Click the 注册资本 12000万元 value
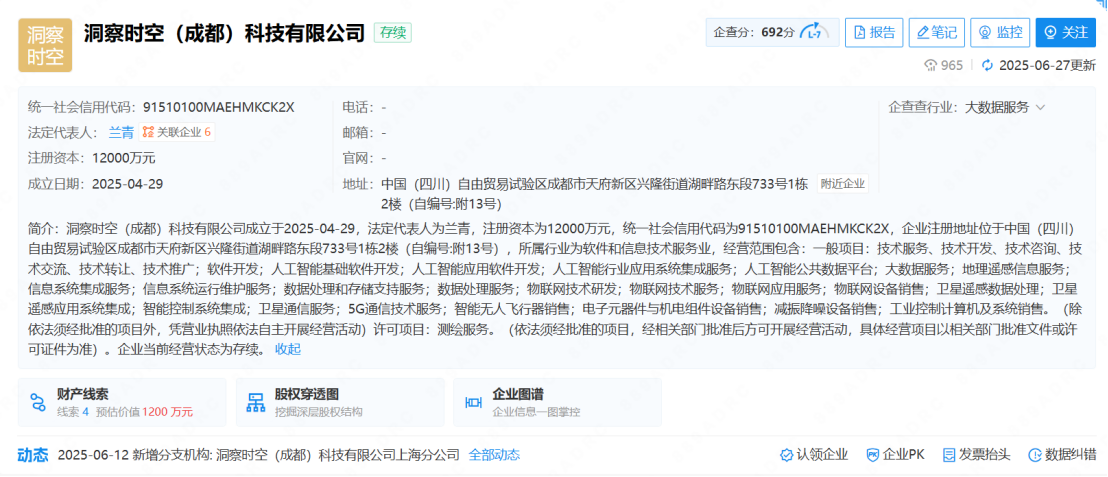 click(124, 158)
